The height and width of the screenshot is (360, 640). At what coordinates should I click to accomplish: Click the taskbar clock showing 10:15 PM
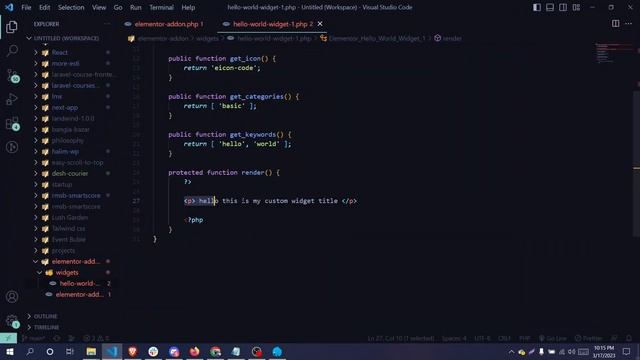(604, 351)
